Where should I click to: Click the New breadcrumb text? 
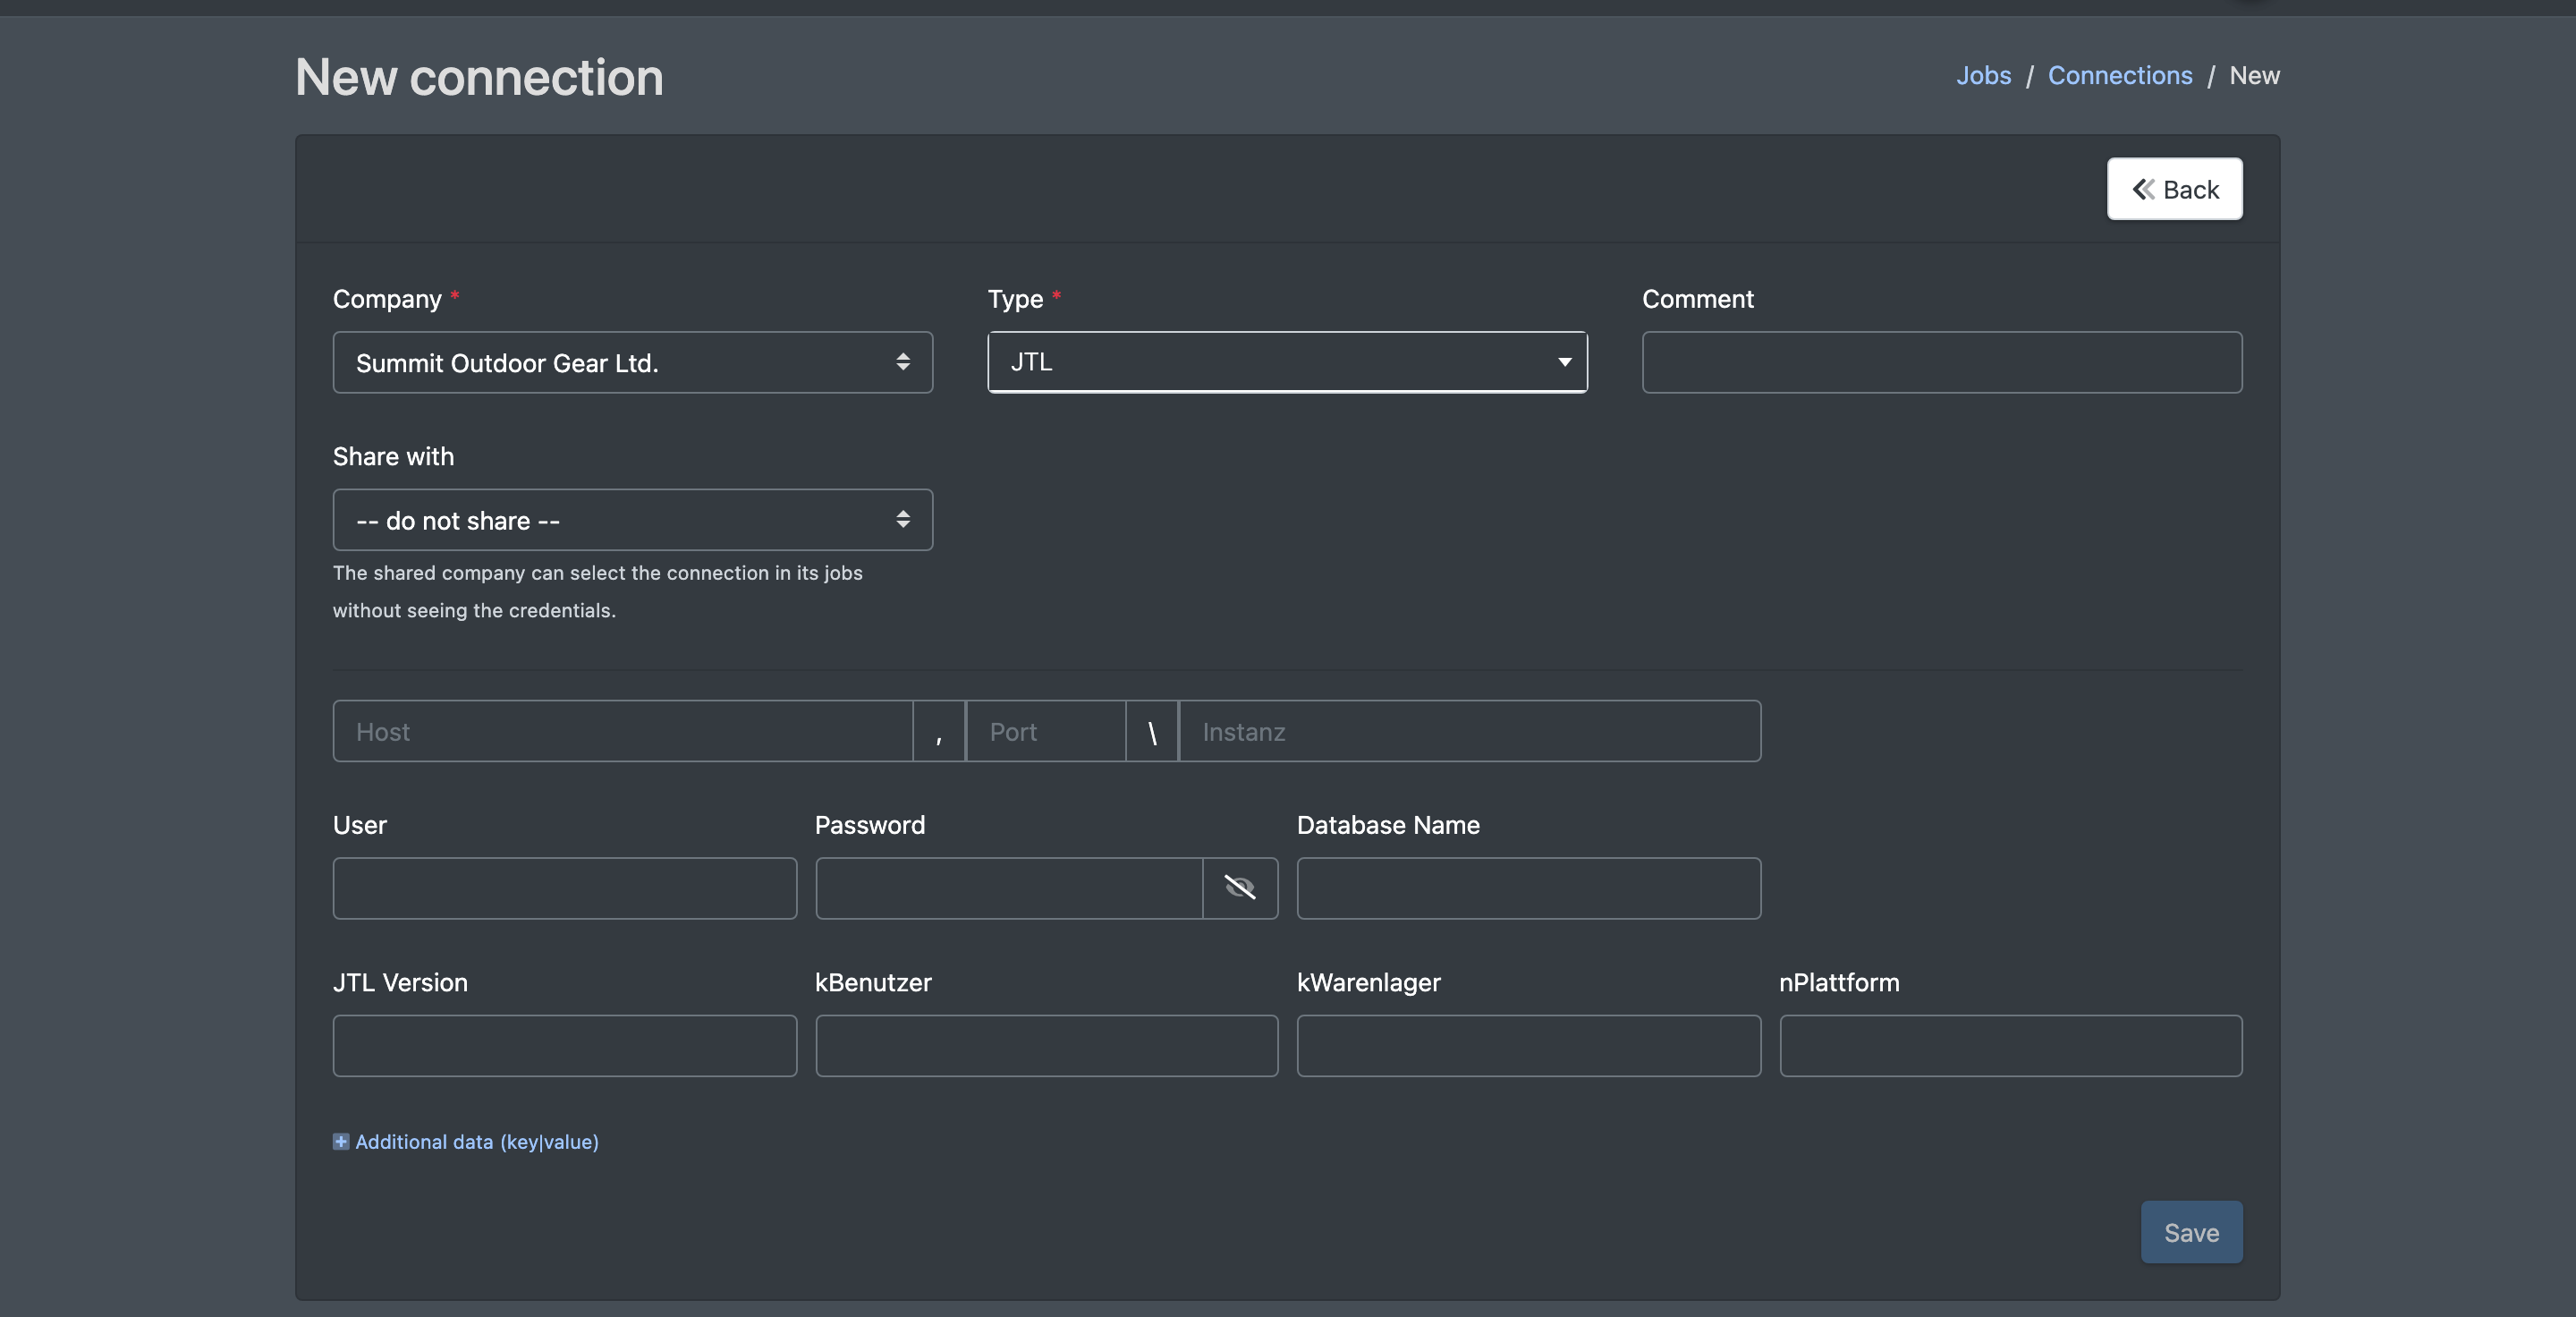click(x=2254, y=76)
